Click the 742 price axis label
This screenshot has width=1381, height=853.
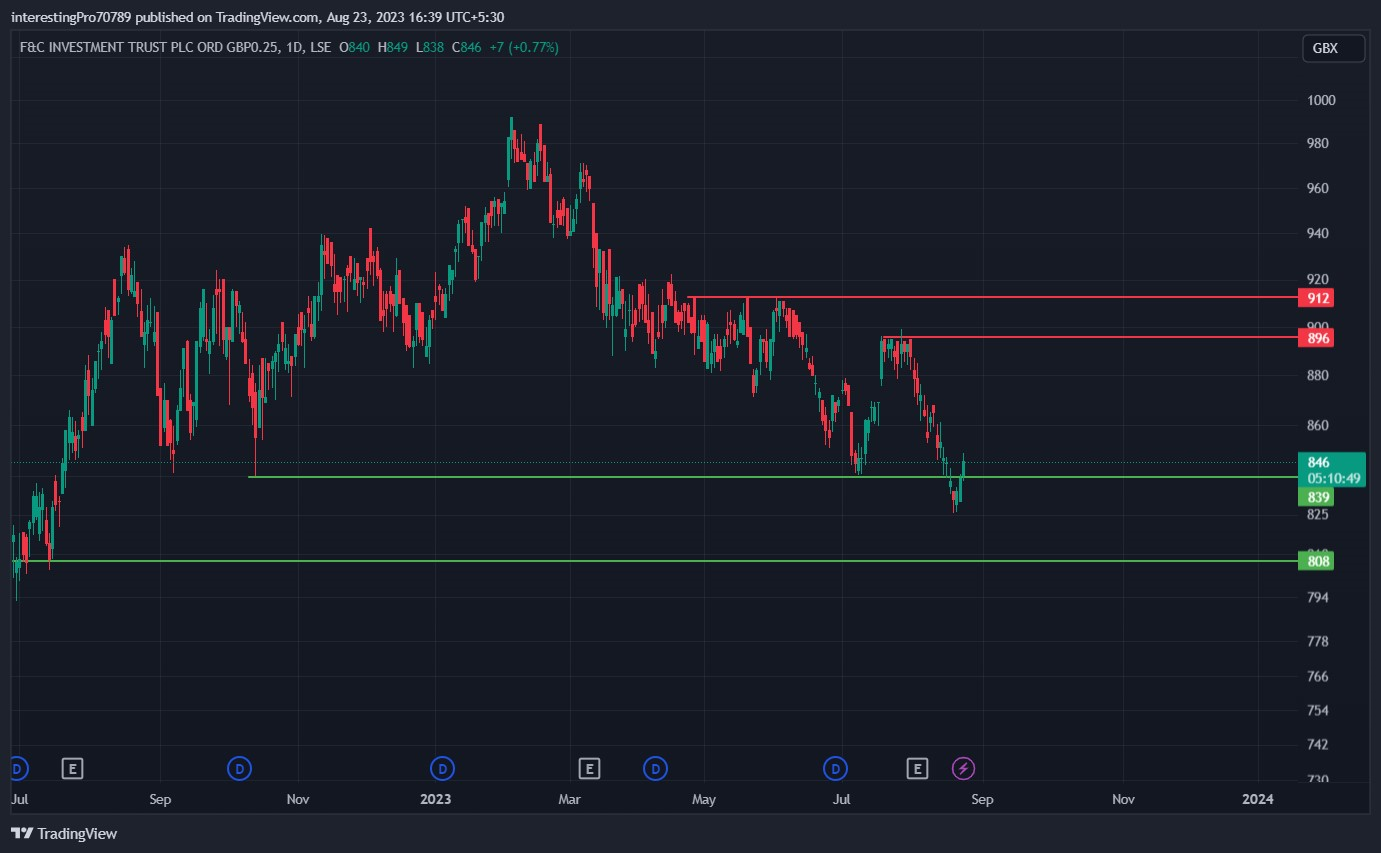click(x=1318, y=744)
